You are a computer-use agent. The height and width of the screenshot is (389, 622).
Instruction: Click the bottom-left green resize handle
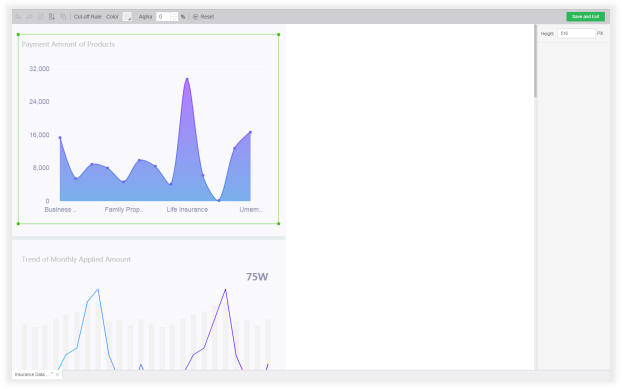pos(18,224)
